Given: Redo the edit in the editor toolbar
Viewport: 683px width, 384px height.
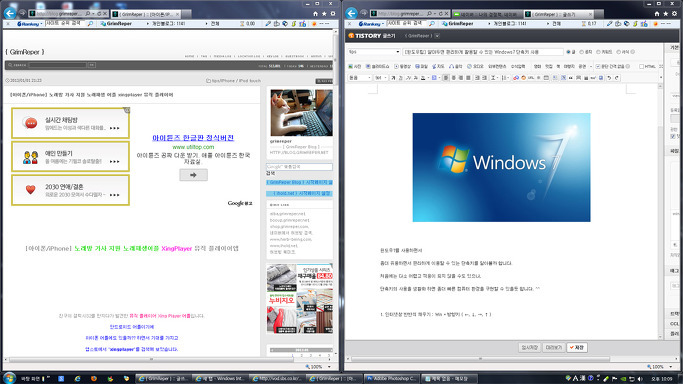Looking at the screenshot, I should (x=617, y=78).
